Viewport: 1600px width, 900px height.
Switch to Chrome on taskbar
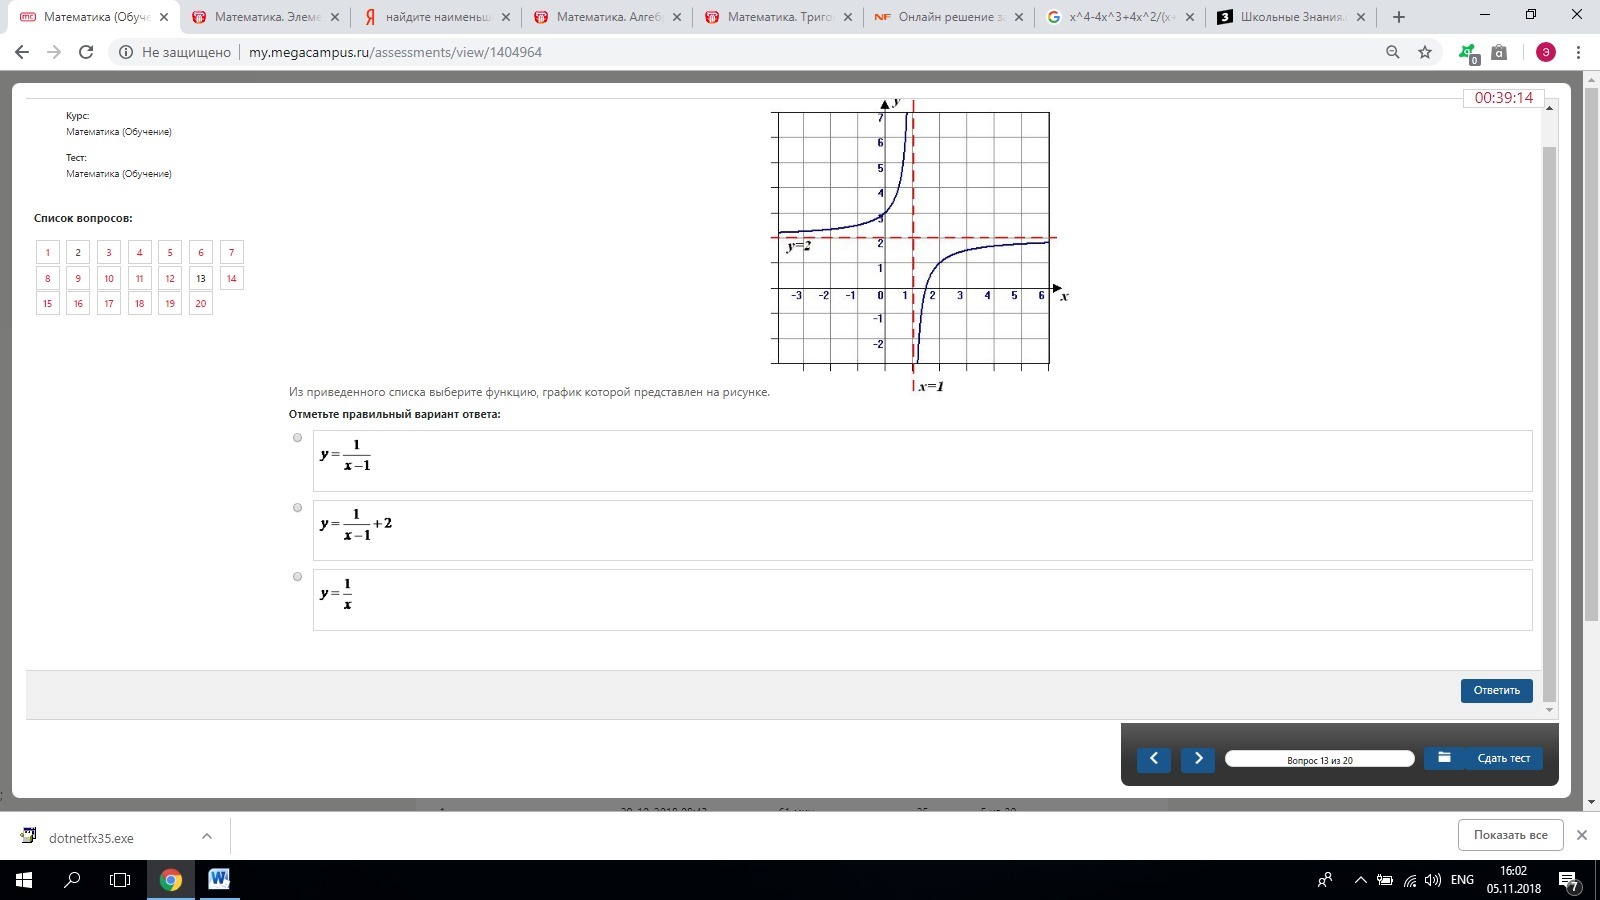click(171, 880)
